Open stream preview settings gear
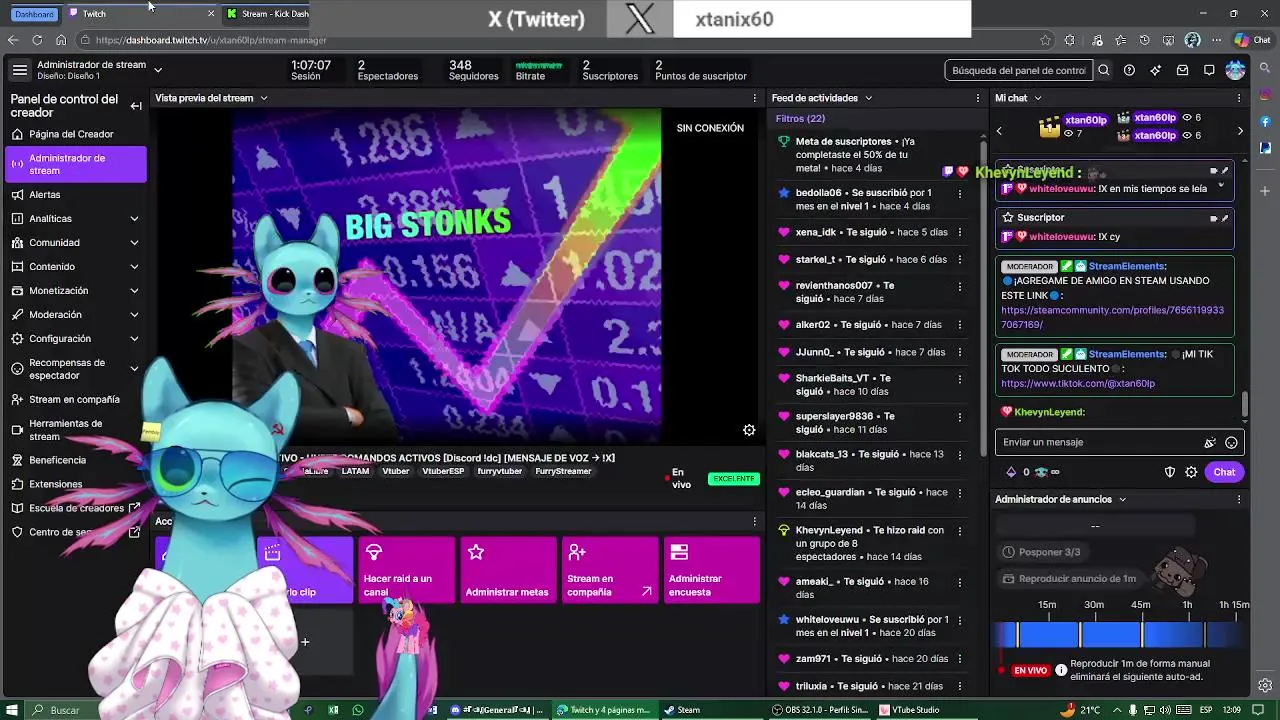This screenshot has height=720, width=1280. coord(749,430)
